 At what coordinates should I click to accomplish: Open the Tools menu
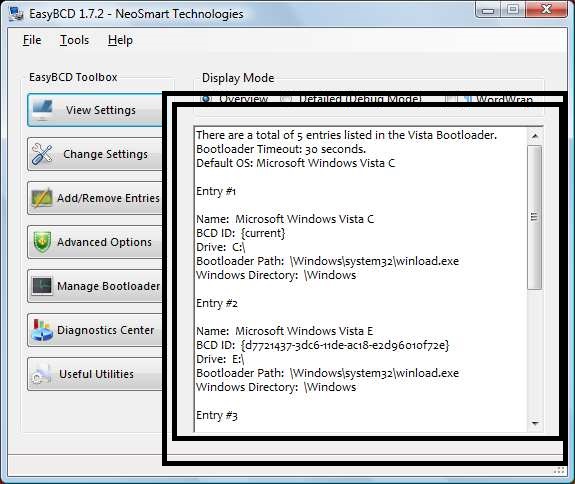(x=74, y=40)
